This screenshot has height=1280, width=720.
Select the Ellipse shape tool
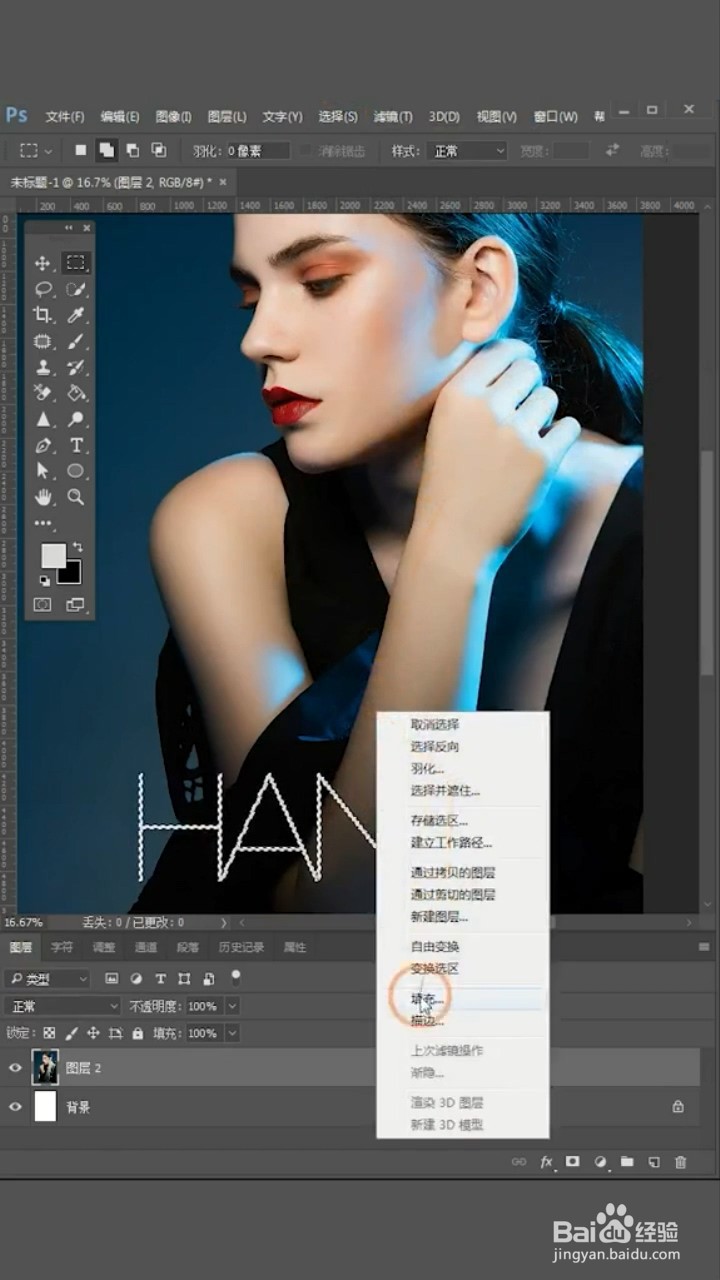(x=75, y=471)
